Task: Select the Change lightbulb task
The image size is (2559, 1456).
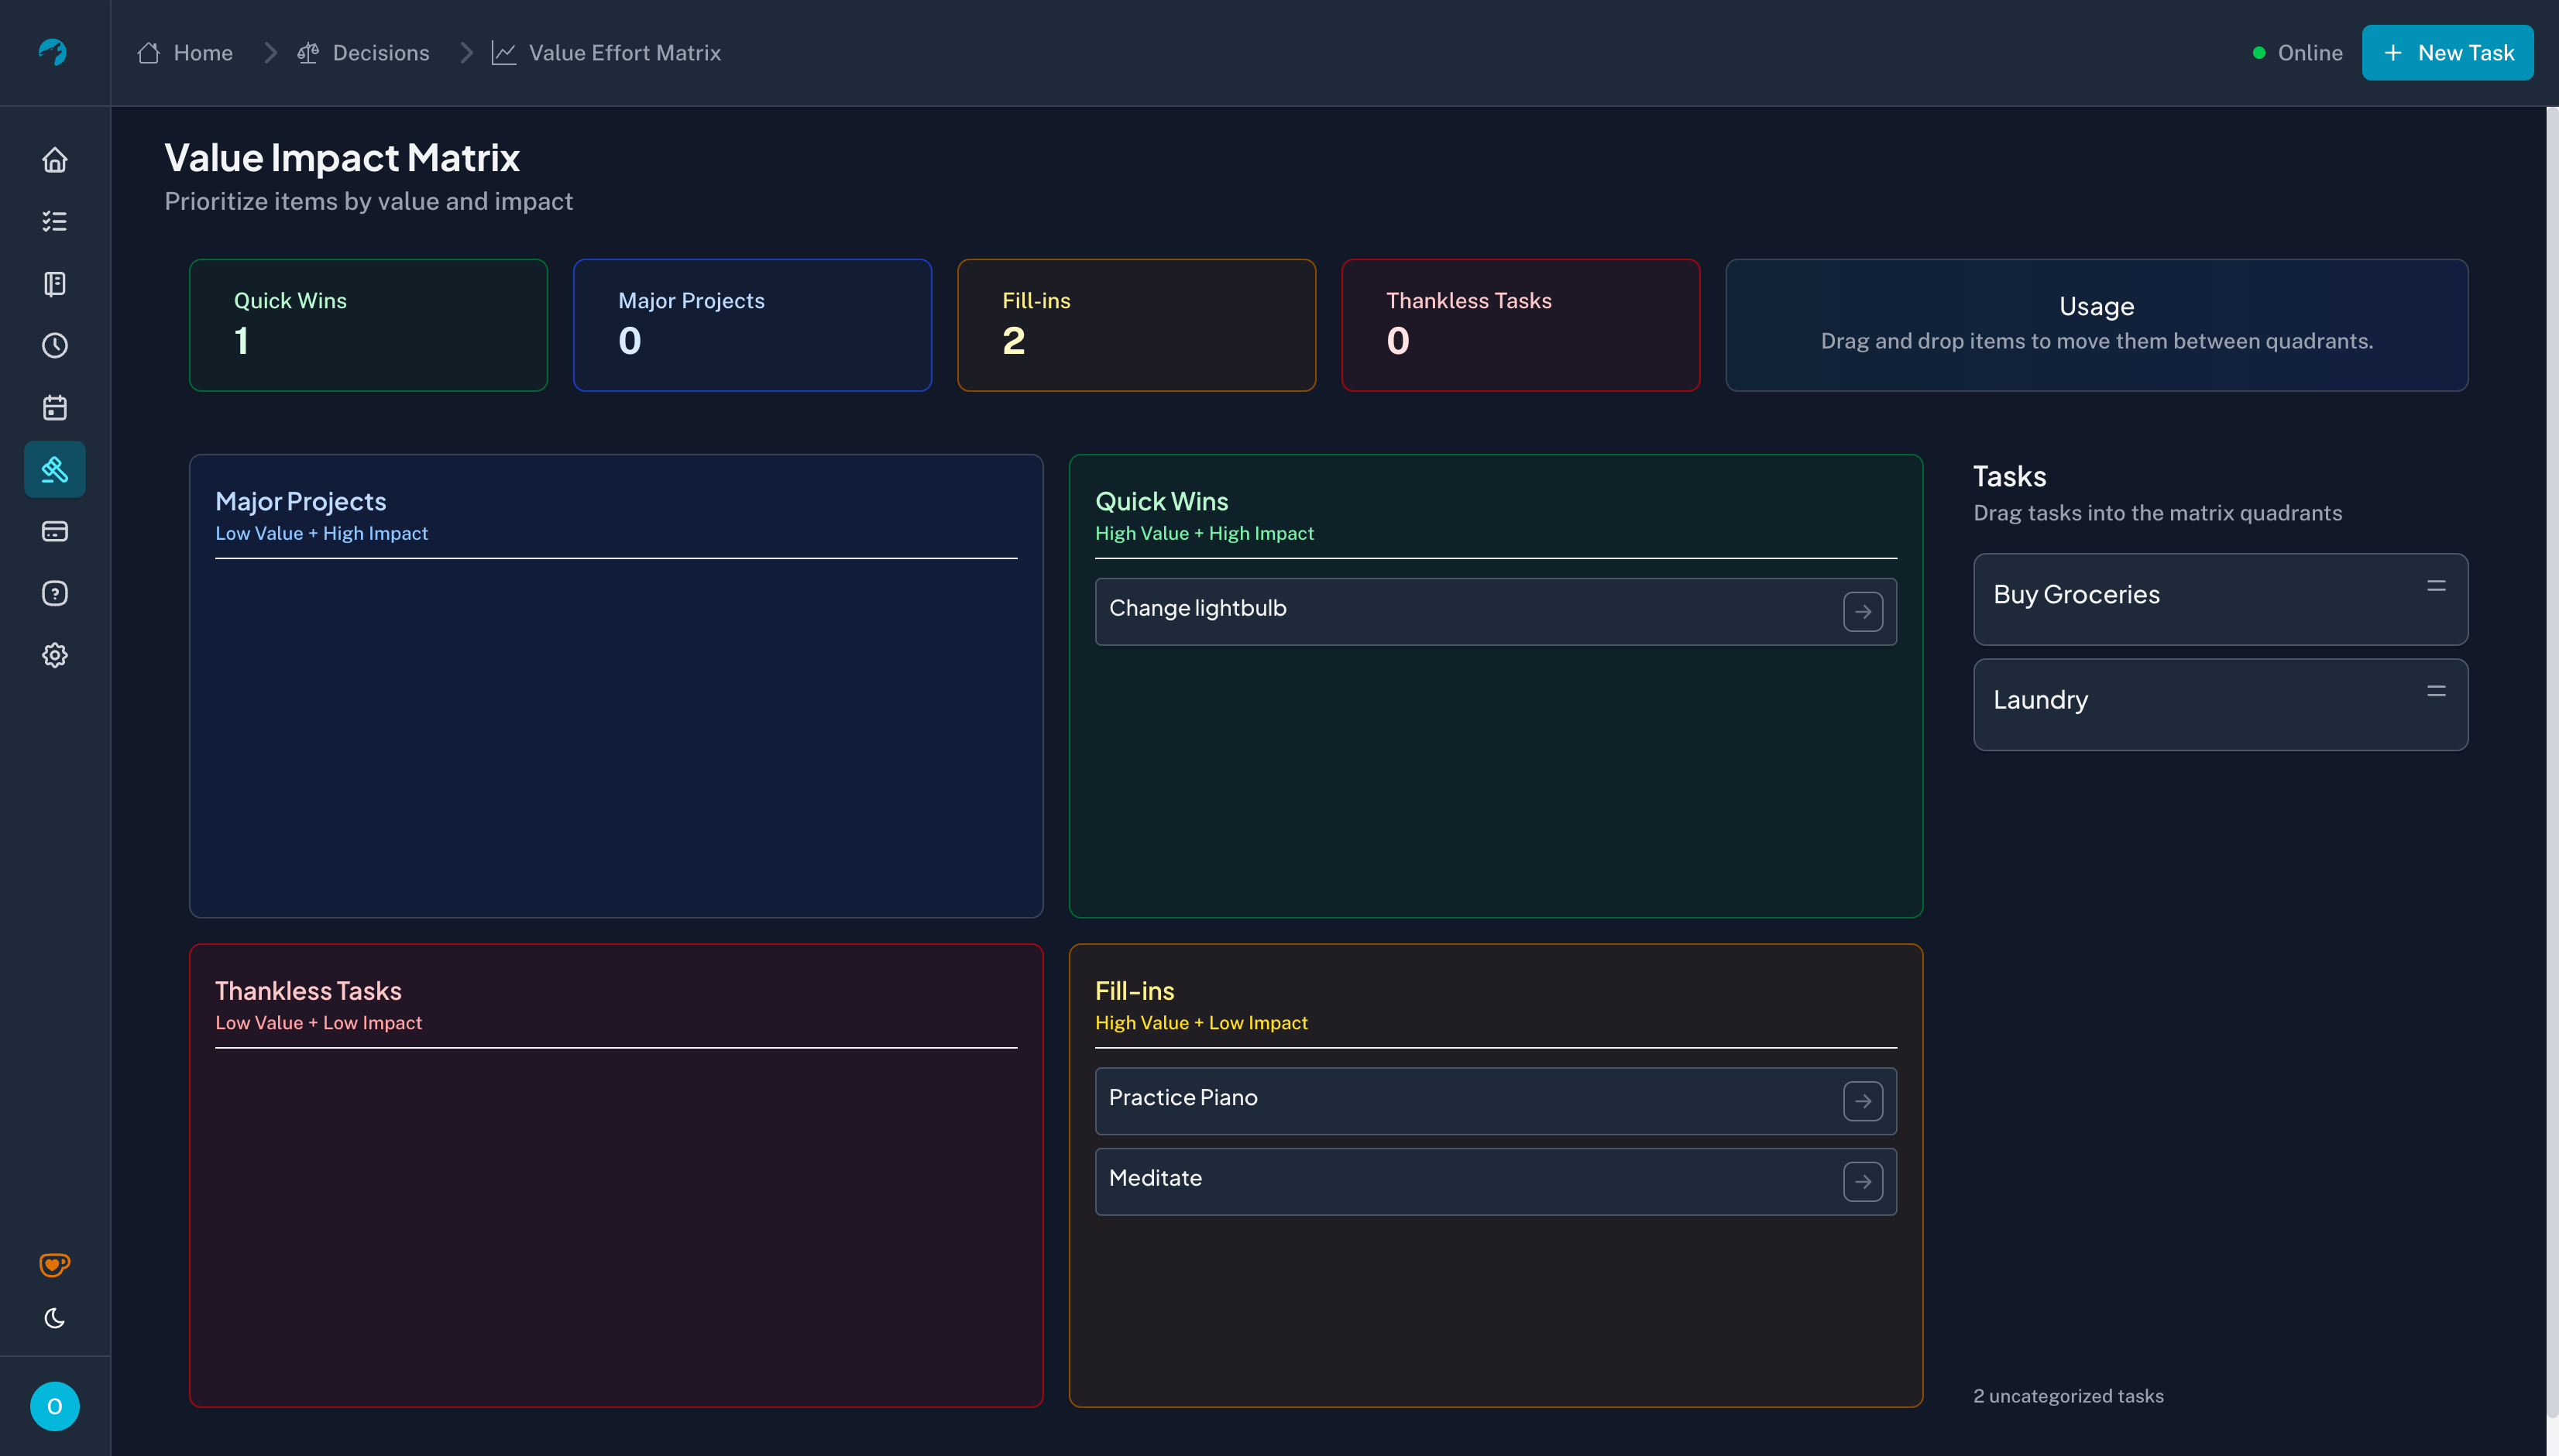Action: (1495, 611)
